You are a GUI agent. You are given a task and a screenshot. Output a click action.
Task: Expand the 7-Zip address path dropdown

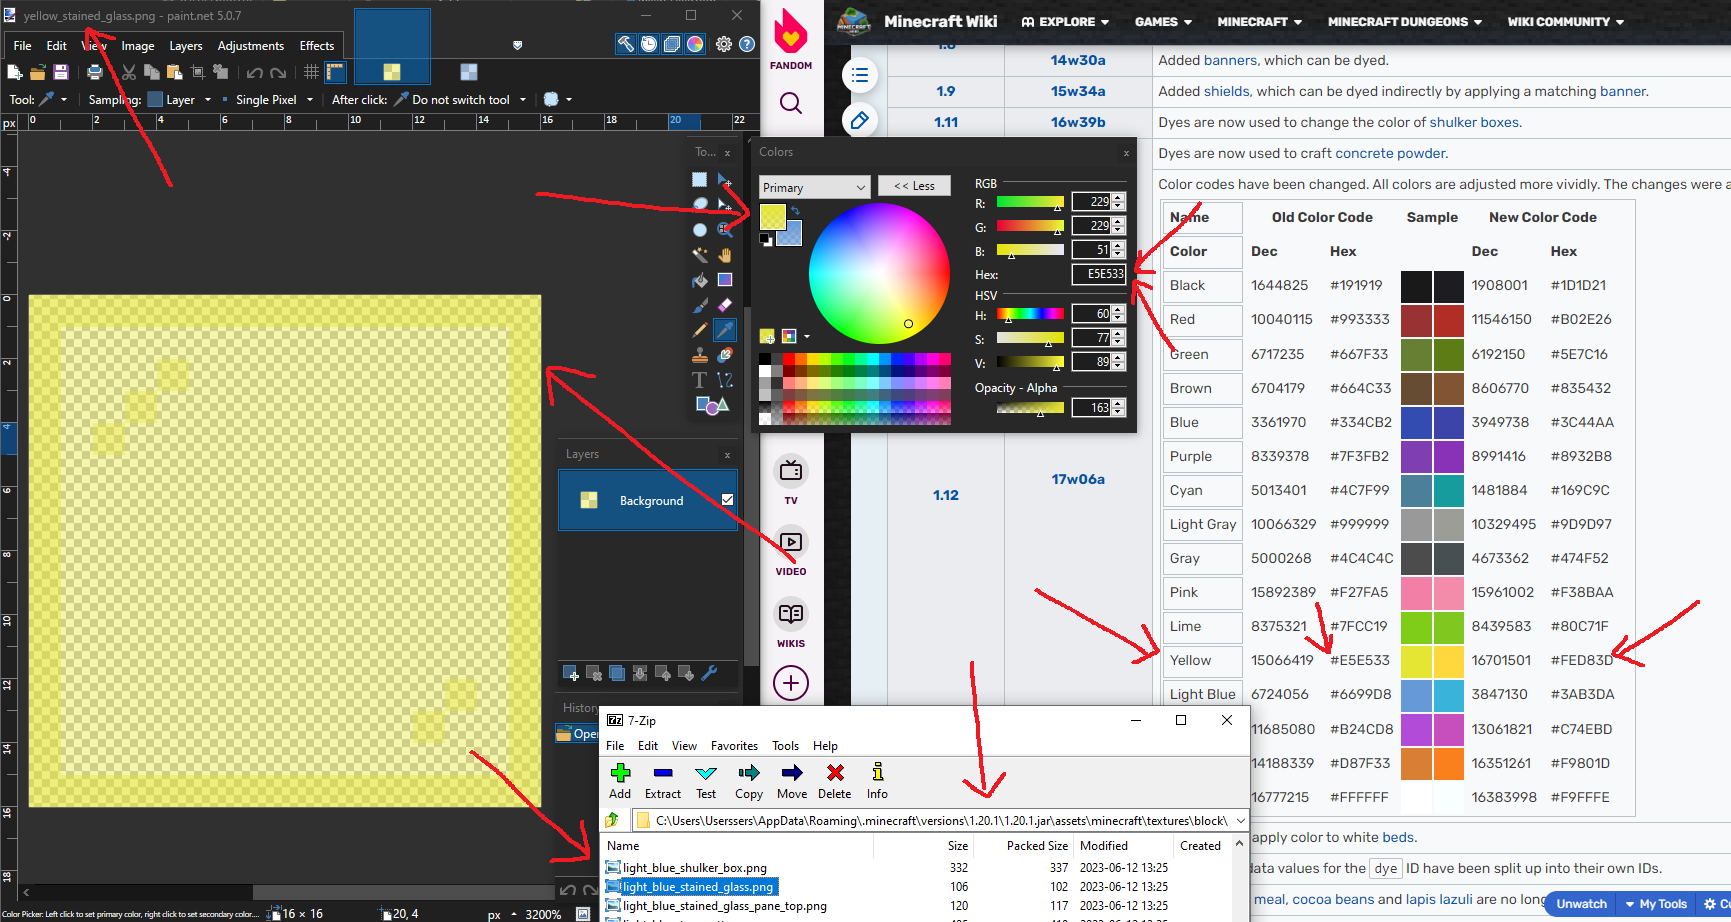point(1240,821)
